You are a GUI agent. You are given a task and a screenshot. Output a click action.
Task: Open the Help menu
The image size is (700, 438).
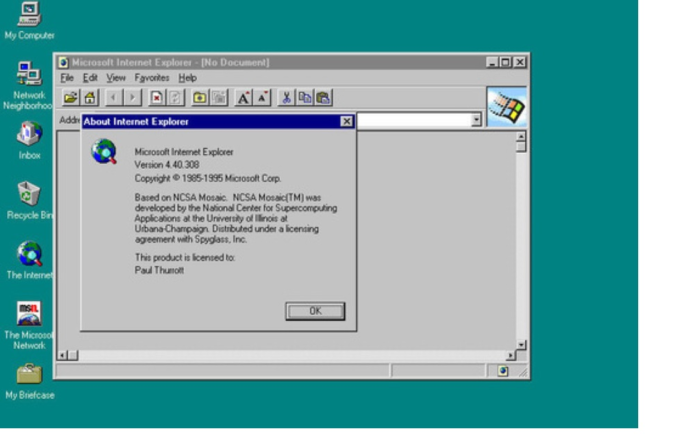(188, 78)
